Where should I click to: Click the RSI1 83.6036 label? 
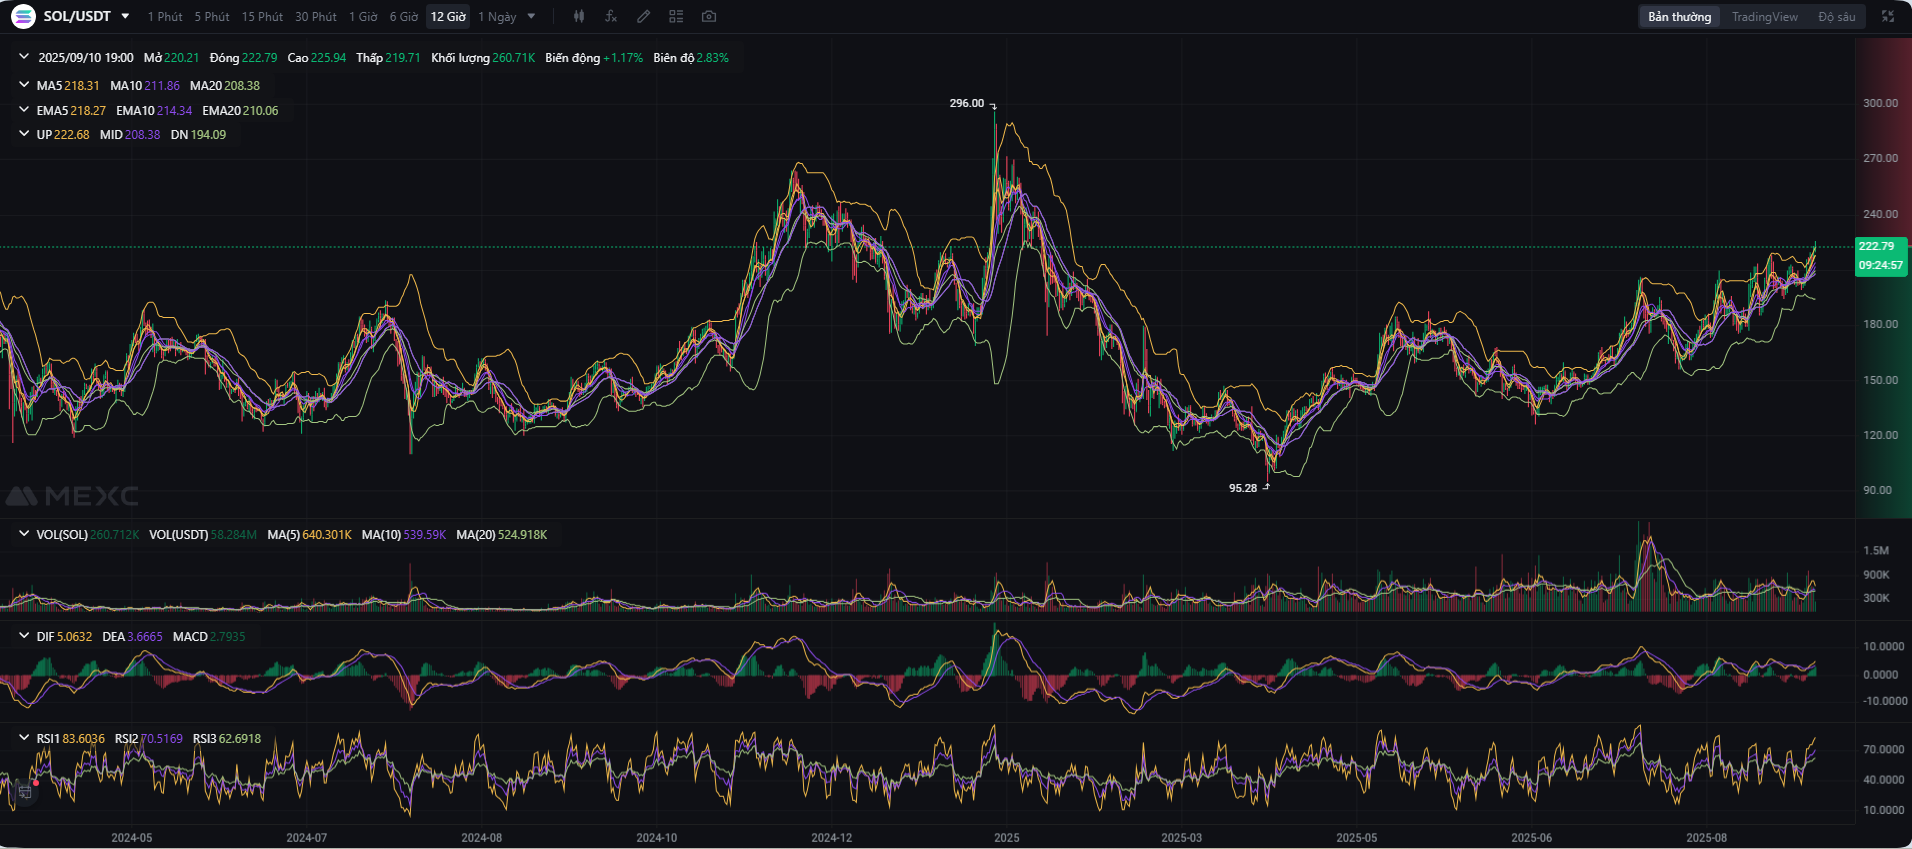tap(70, 739)
